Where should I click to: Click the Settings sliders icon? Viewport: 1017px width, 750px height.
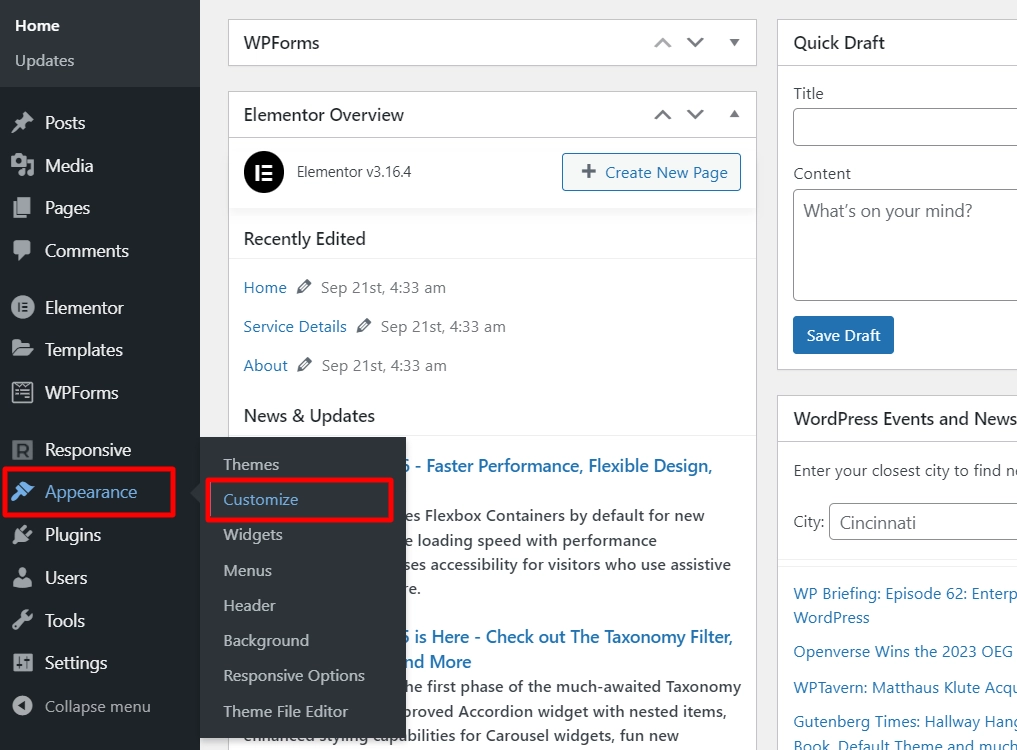click(x=23, y=662)
